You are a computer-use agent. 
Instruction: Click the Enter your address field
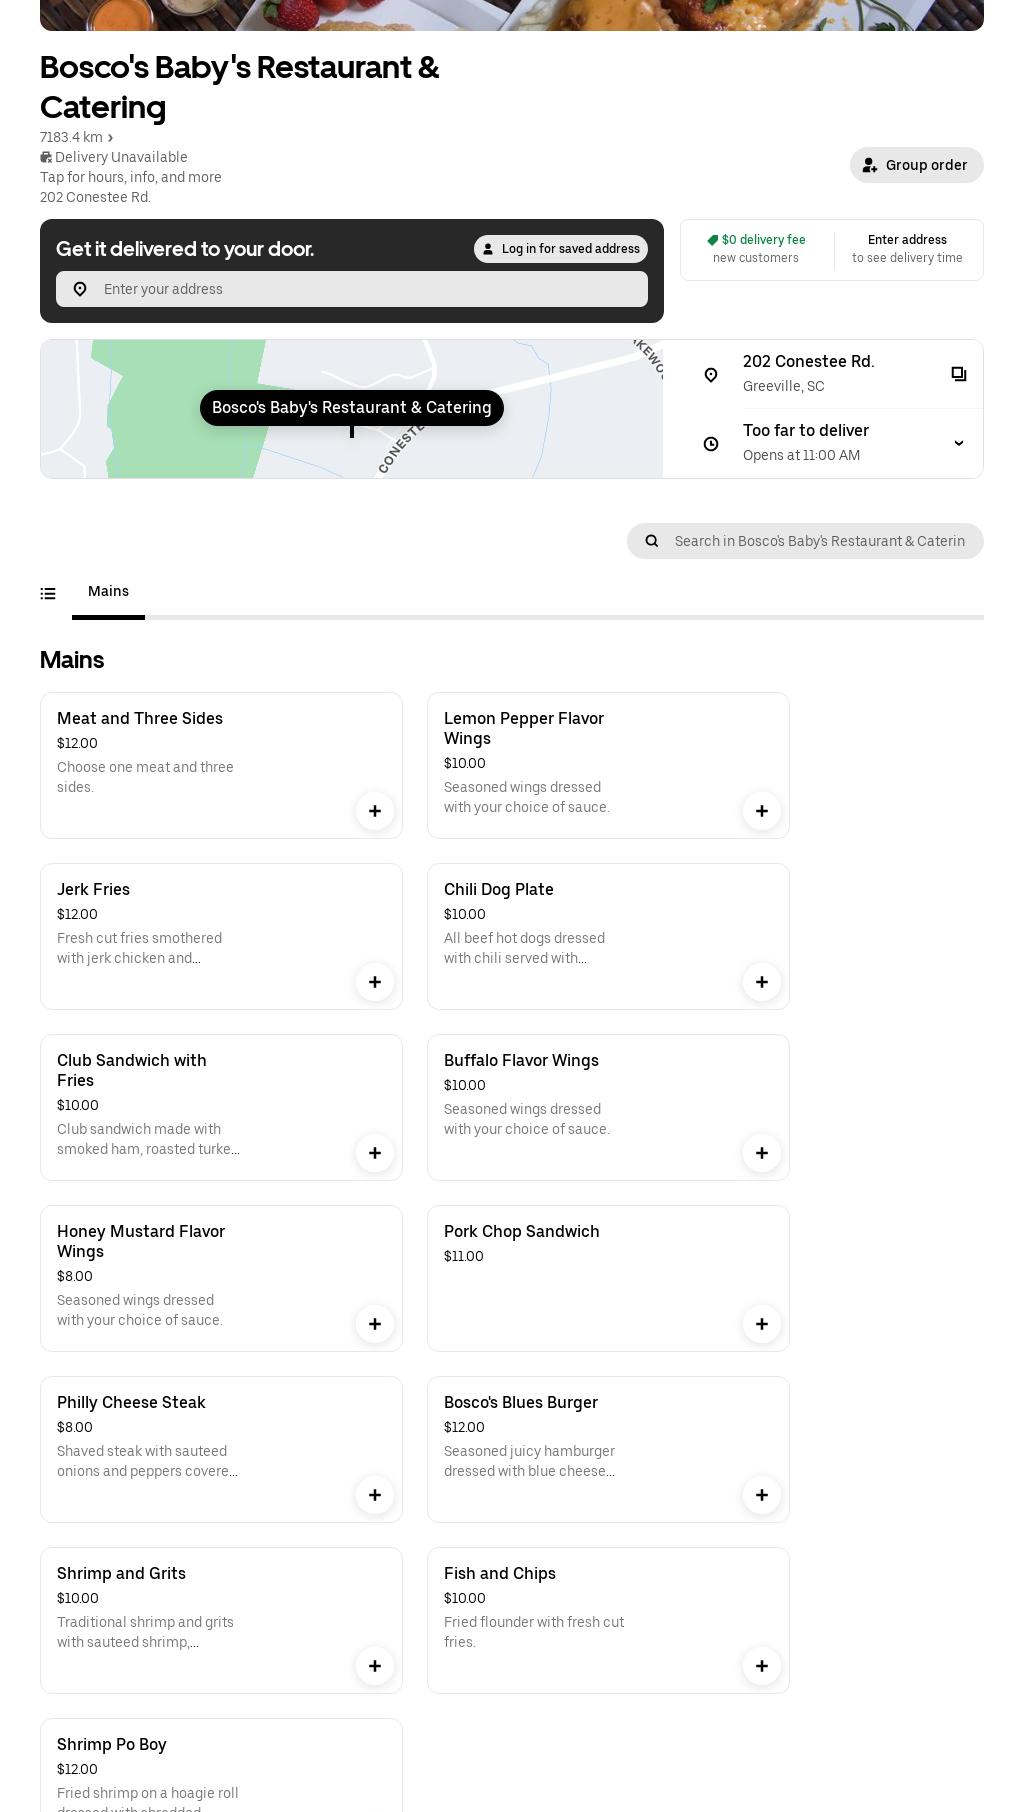point(370,289)
